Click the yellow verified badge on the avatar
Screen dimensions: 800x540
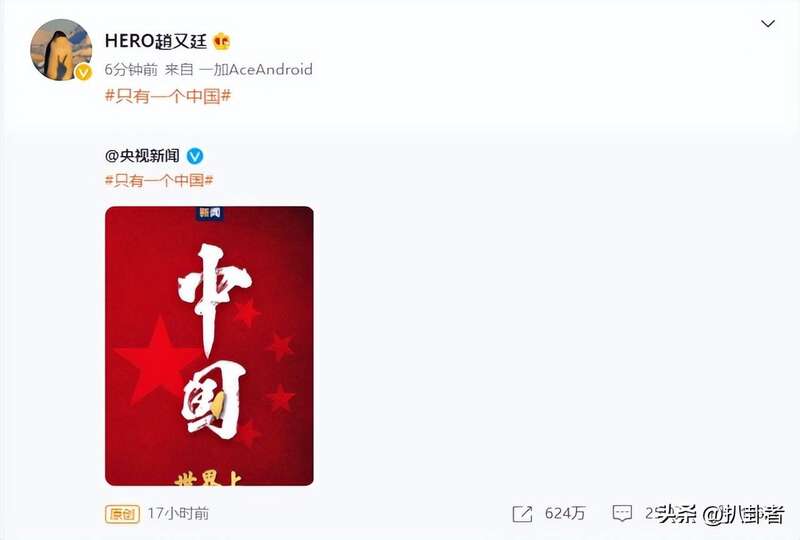pos(84,72)
